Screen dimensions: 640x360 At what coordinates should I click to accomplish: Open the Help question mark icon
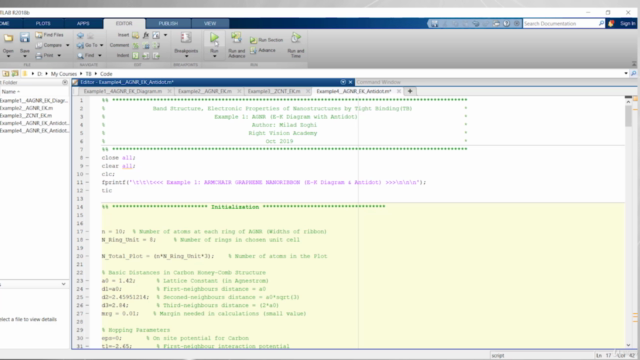pyautogui.click(x=507, y=24)
